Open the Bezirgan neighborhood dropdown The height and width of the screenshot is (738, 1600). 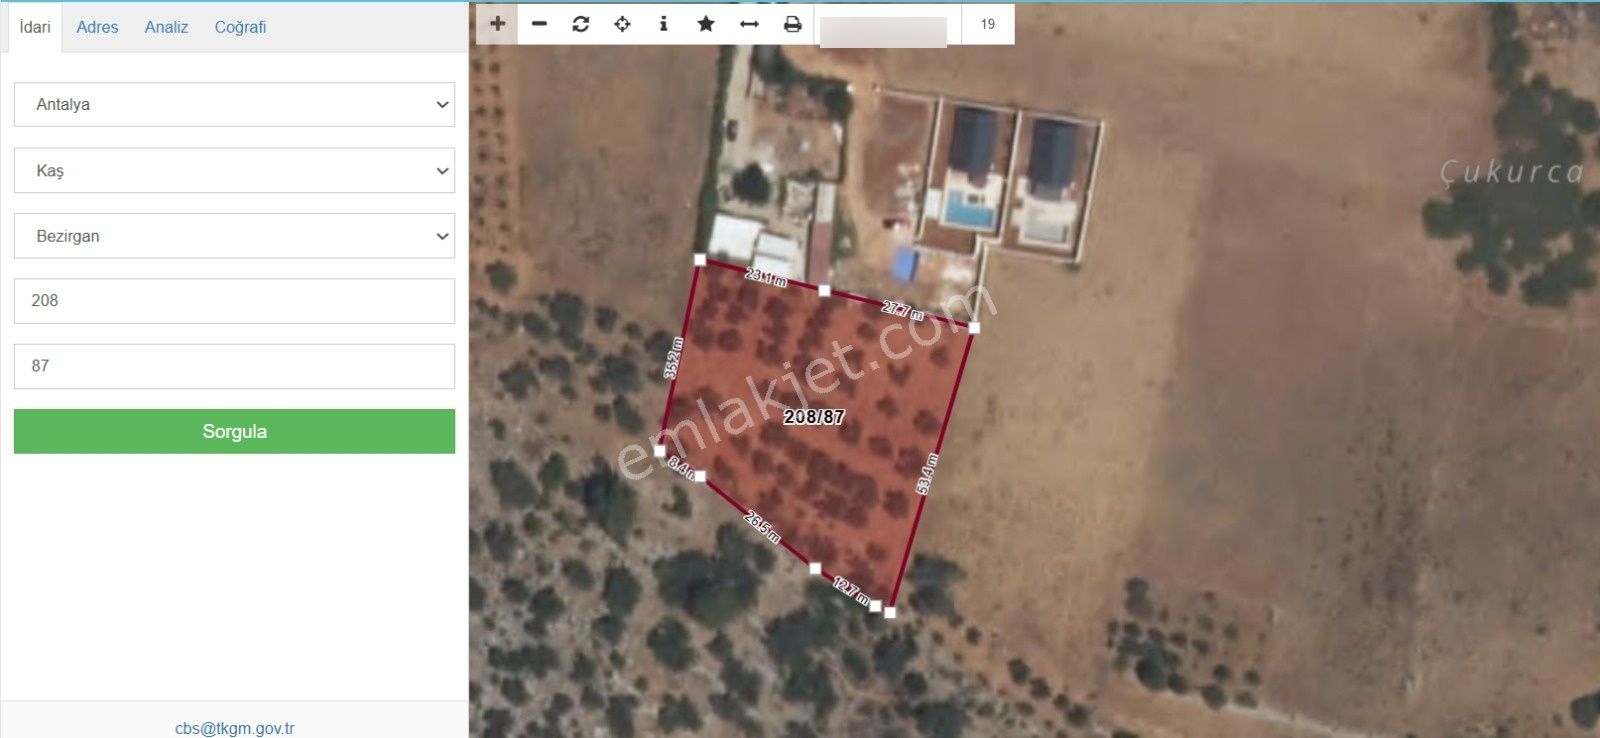click(x=234, y=237)
